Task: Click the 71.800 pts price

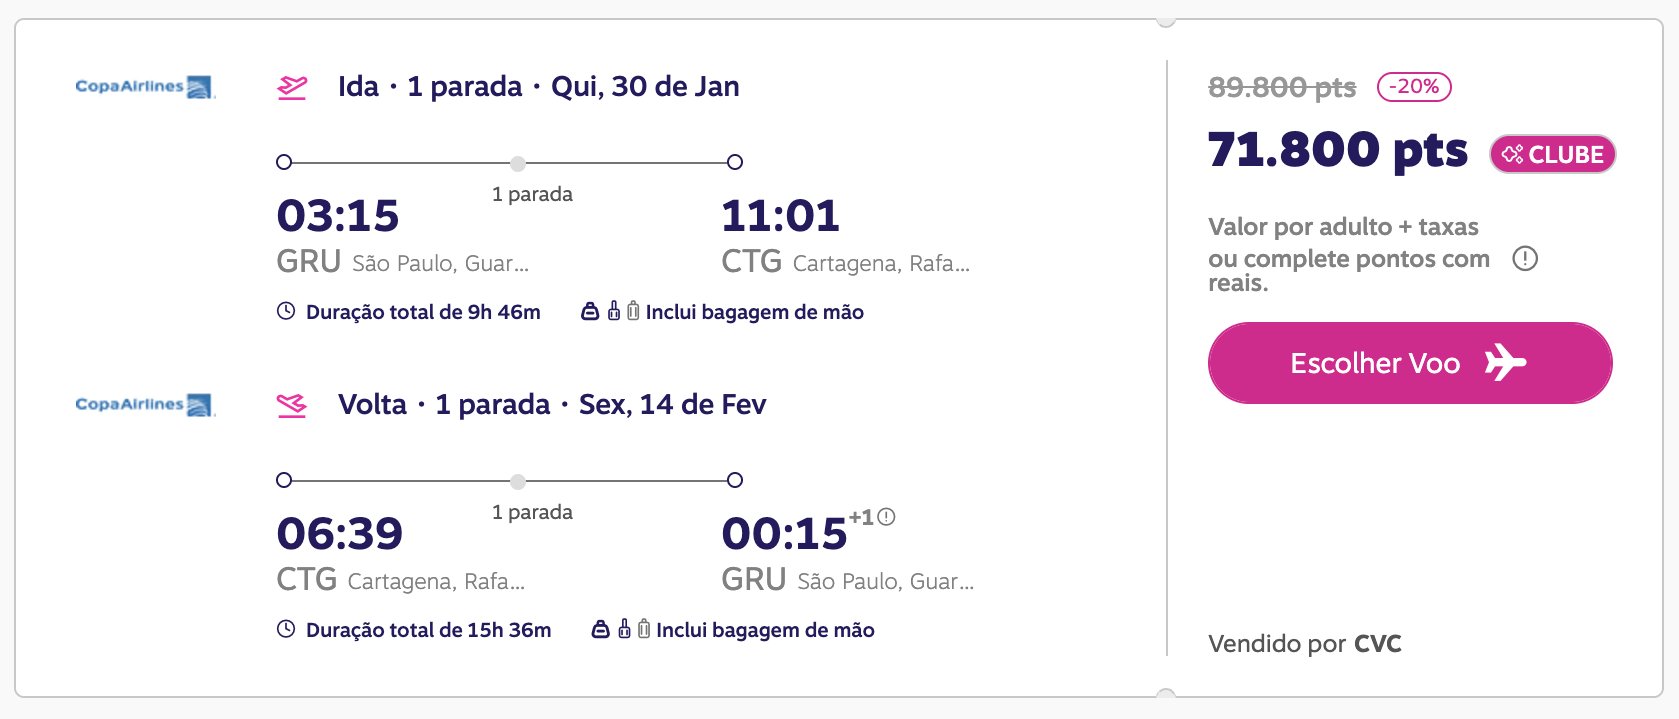Action: pyautogui.click(x=1338, y=150)
